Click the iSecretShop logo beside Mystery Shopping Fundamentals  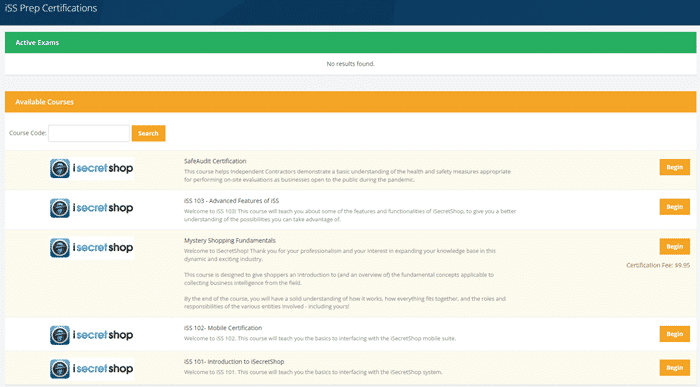tap(92, 248)
